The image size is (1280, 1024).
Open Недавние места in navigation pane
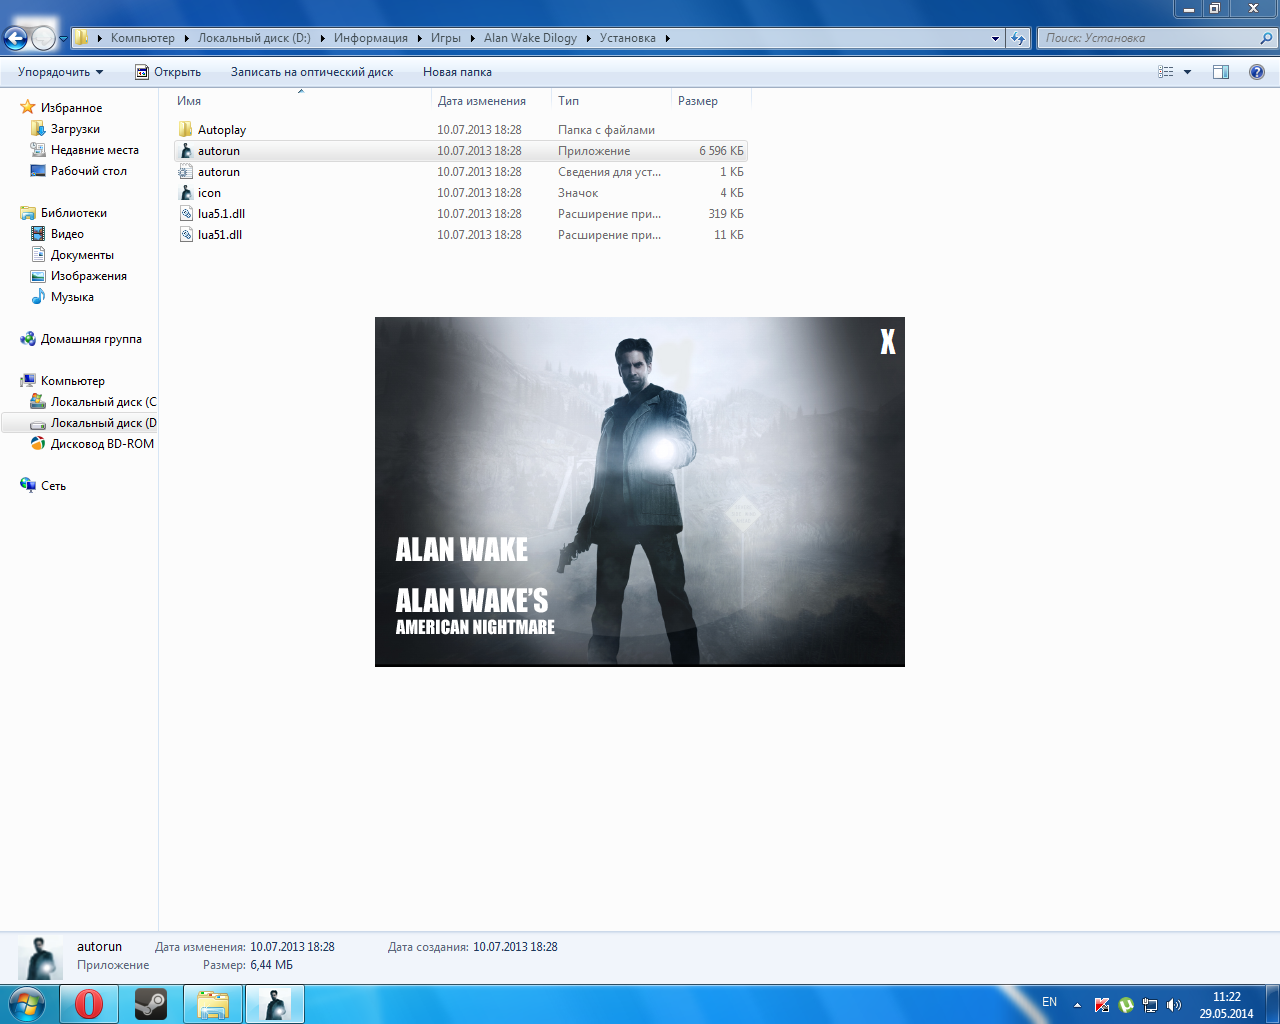[x=95, y=150]
